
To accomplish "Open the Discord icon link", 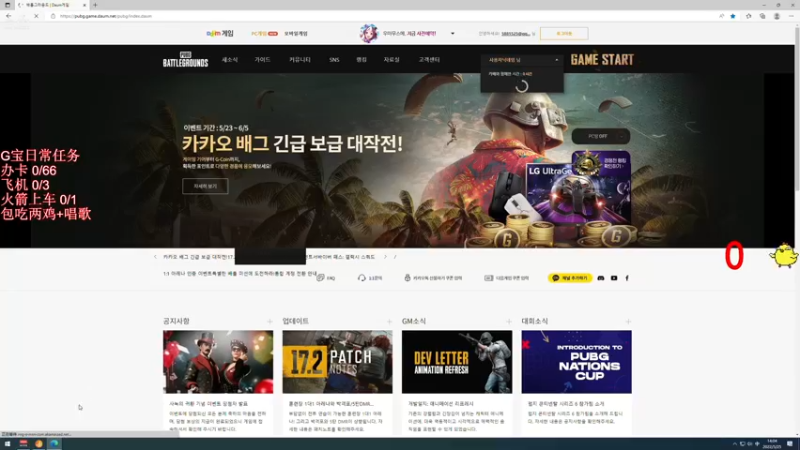I will 601,278.
